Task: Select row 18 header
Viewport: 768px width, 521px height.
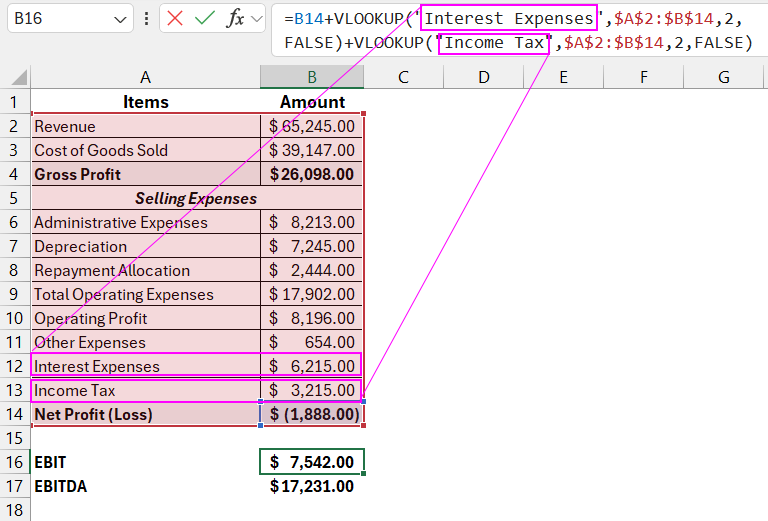Action: pos(14,510)
